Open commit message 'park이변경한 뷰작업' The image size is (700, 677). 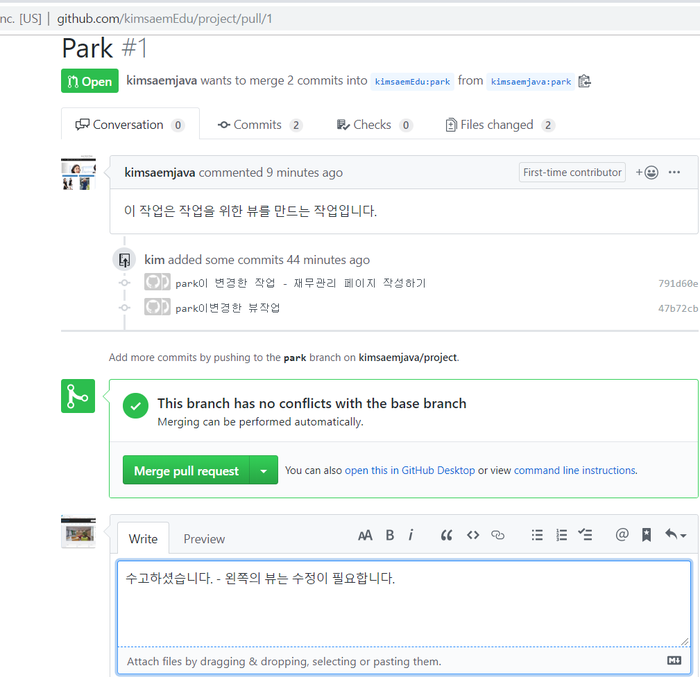tap(227, 308)
